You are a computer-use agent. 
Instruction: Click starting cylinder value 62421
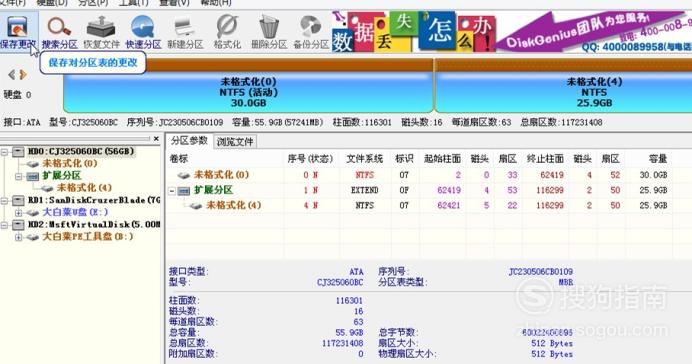click(448, 206)
